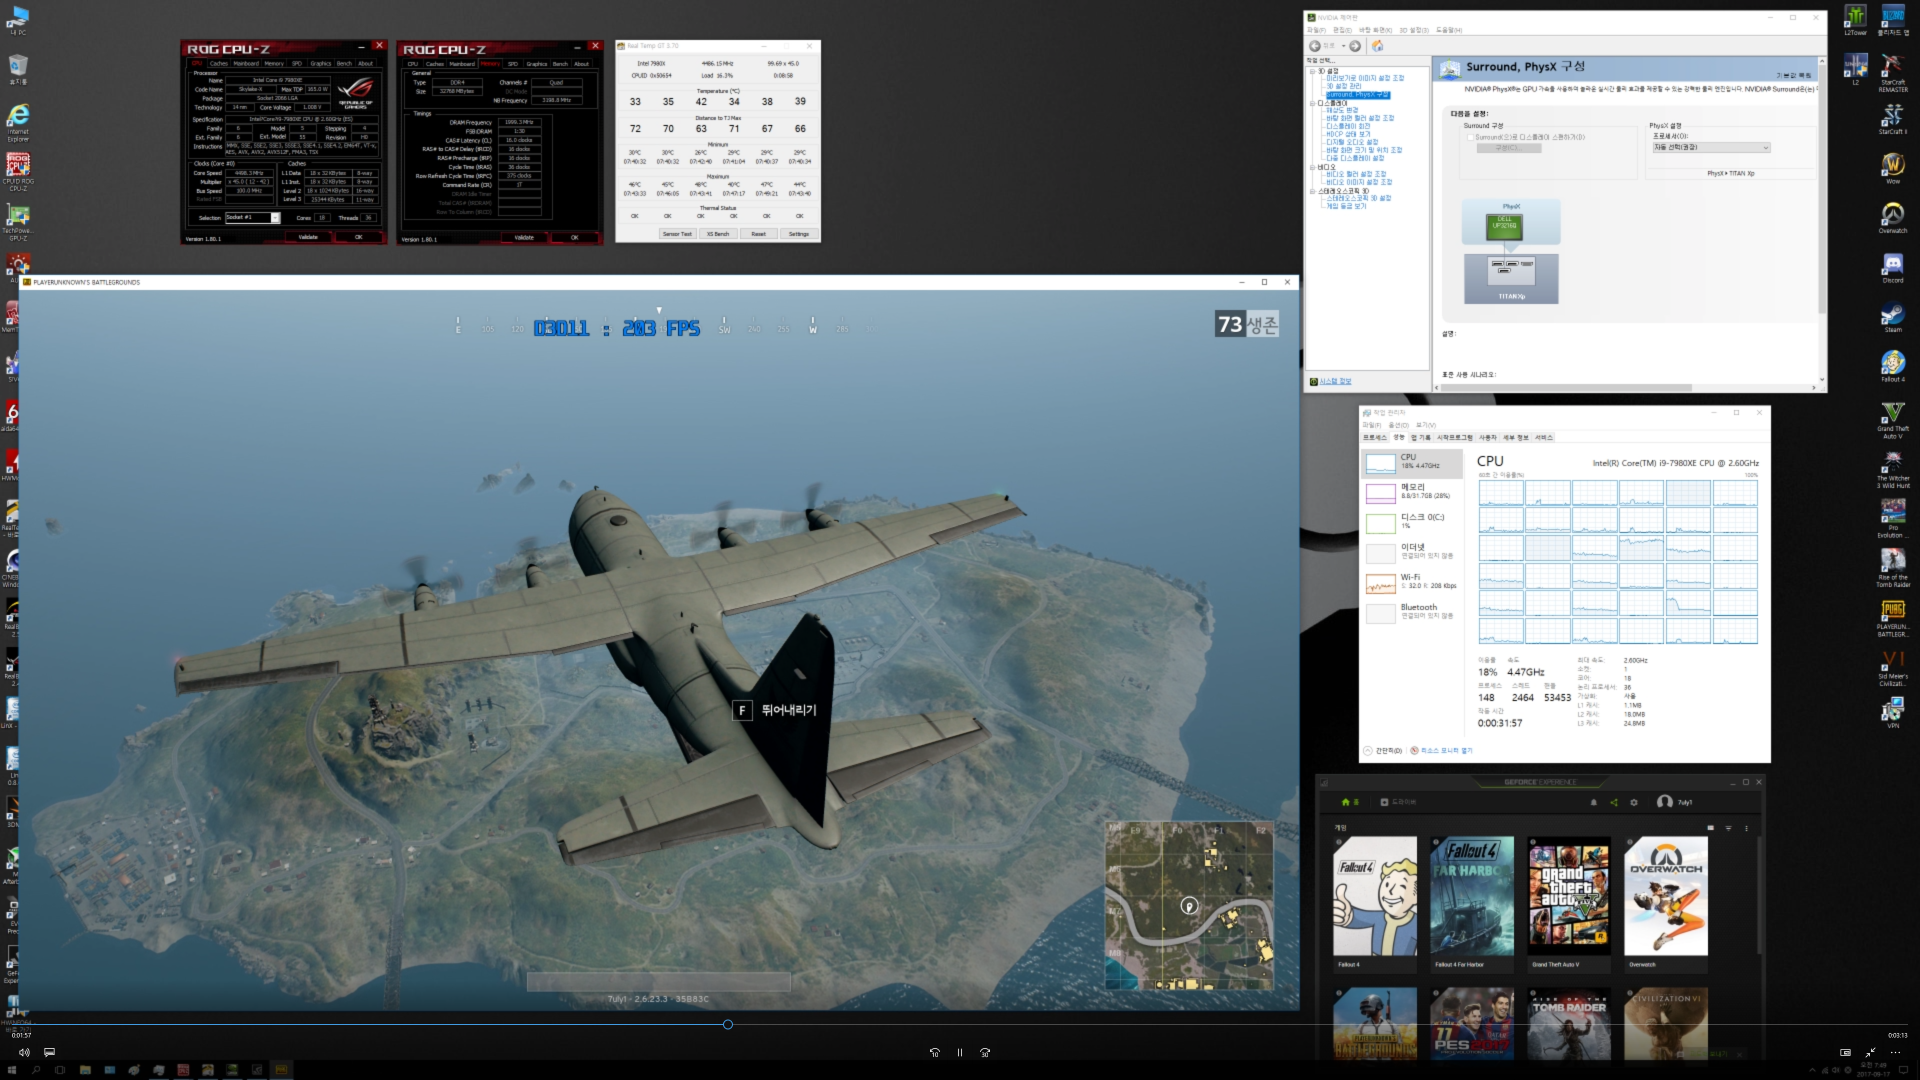Open the 도움말 menu in NVIDIA control panel

[1449, 30]
